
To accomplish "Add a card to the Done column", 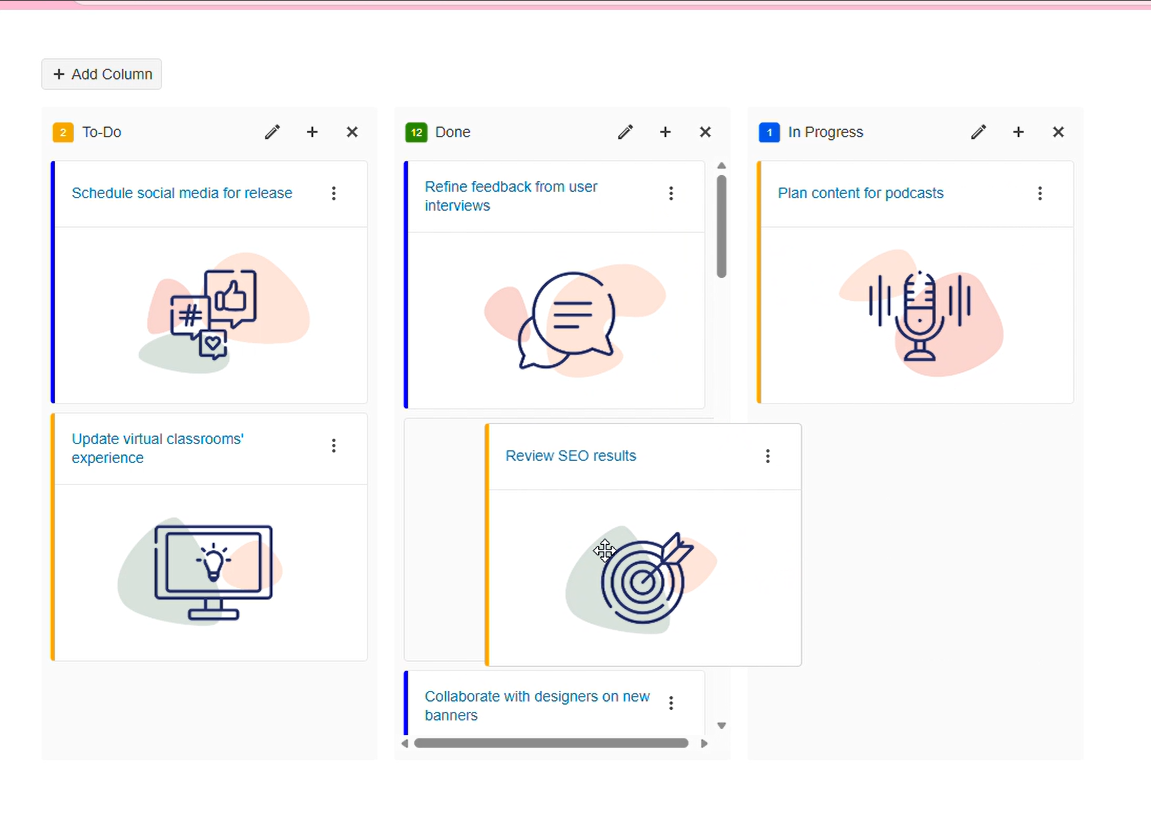I will pos(665,132).
